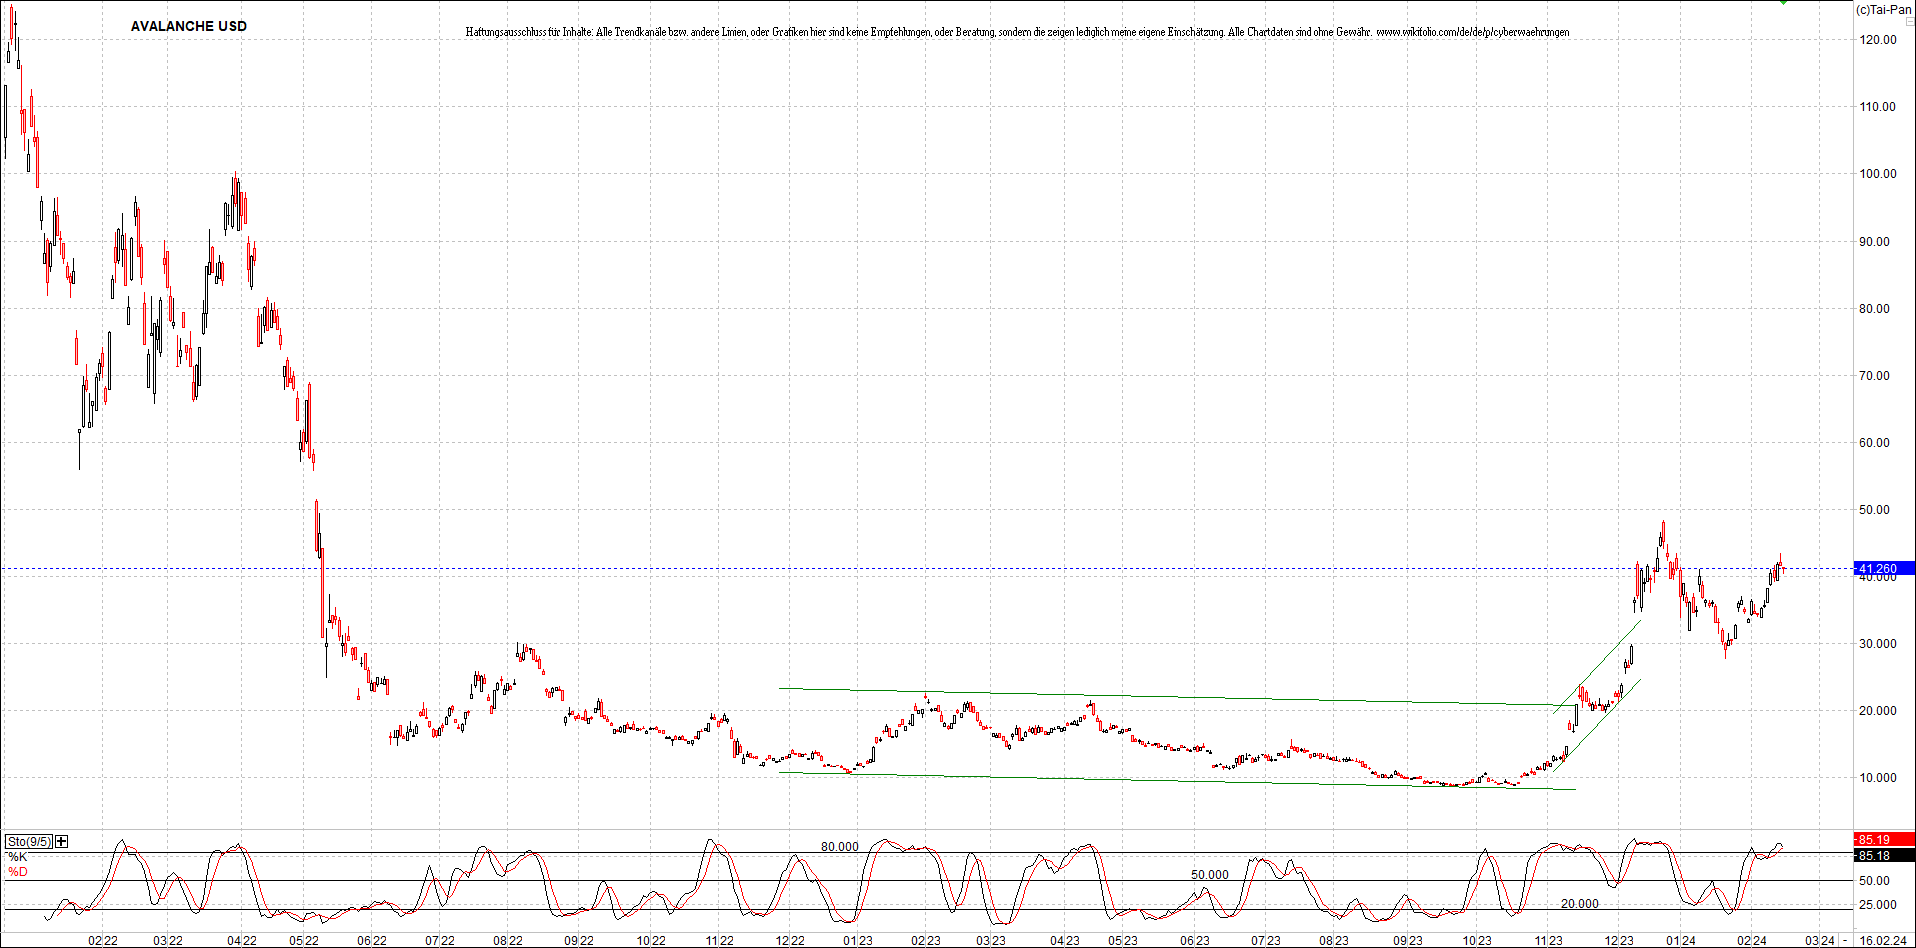Click the 16.02.24 date field

tap(1884, 941)
